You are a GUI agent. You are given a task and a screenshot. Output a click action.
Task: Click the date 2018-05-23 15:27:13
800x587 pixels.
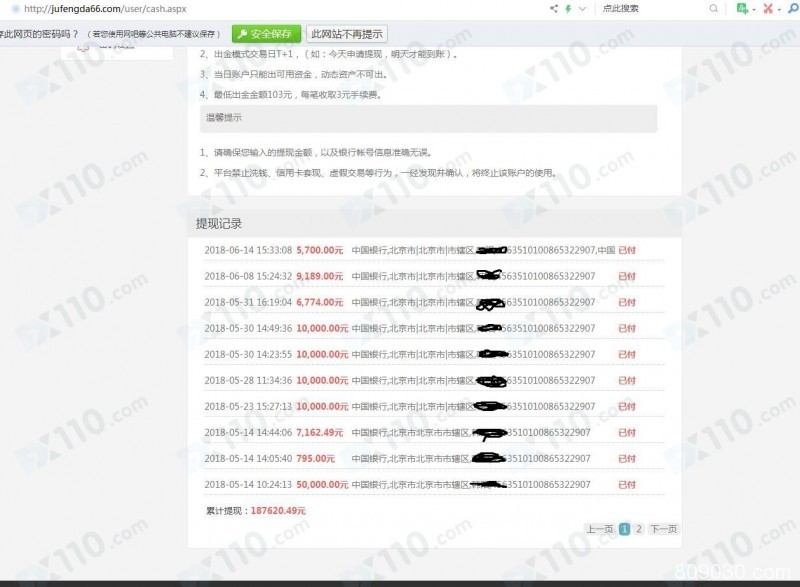click(248, 406)
